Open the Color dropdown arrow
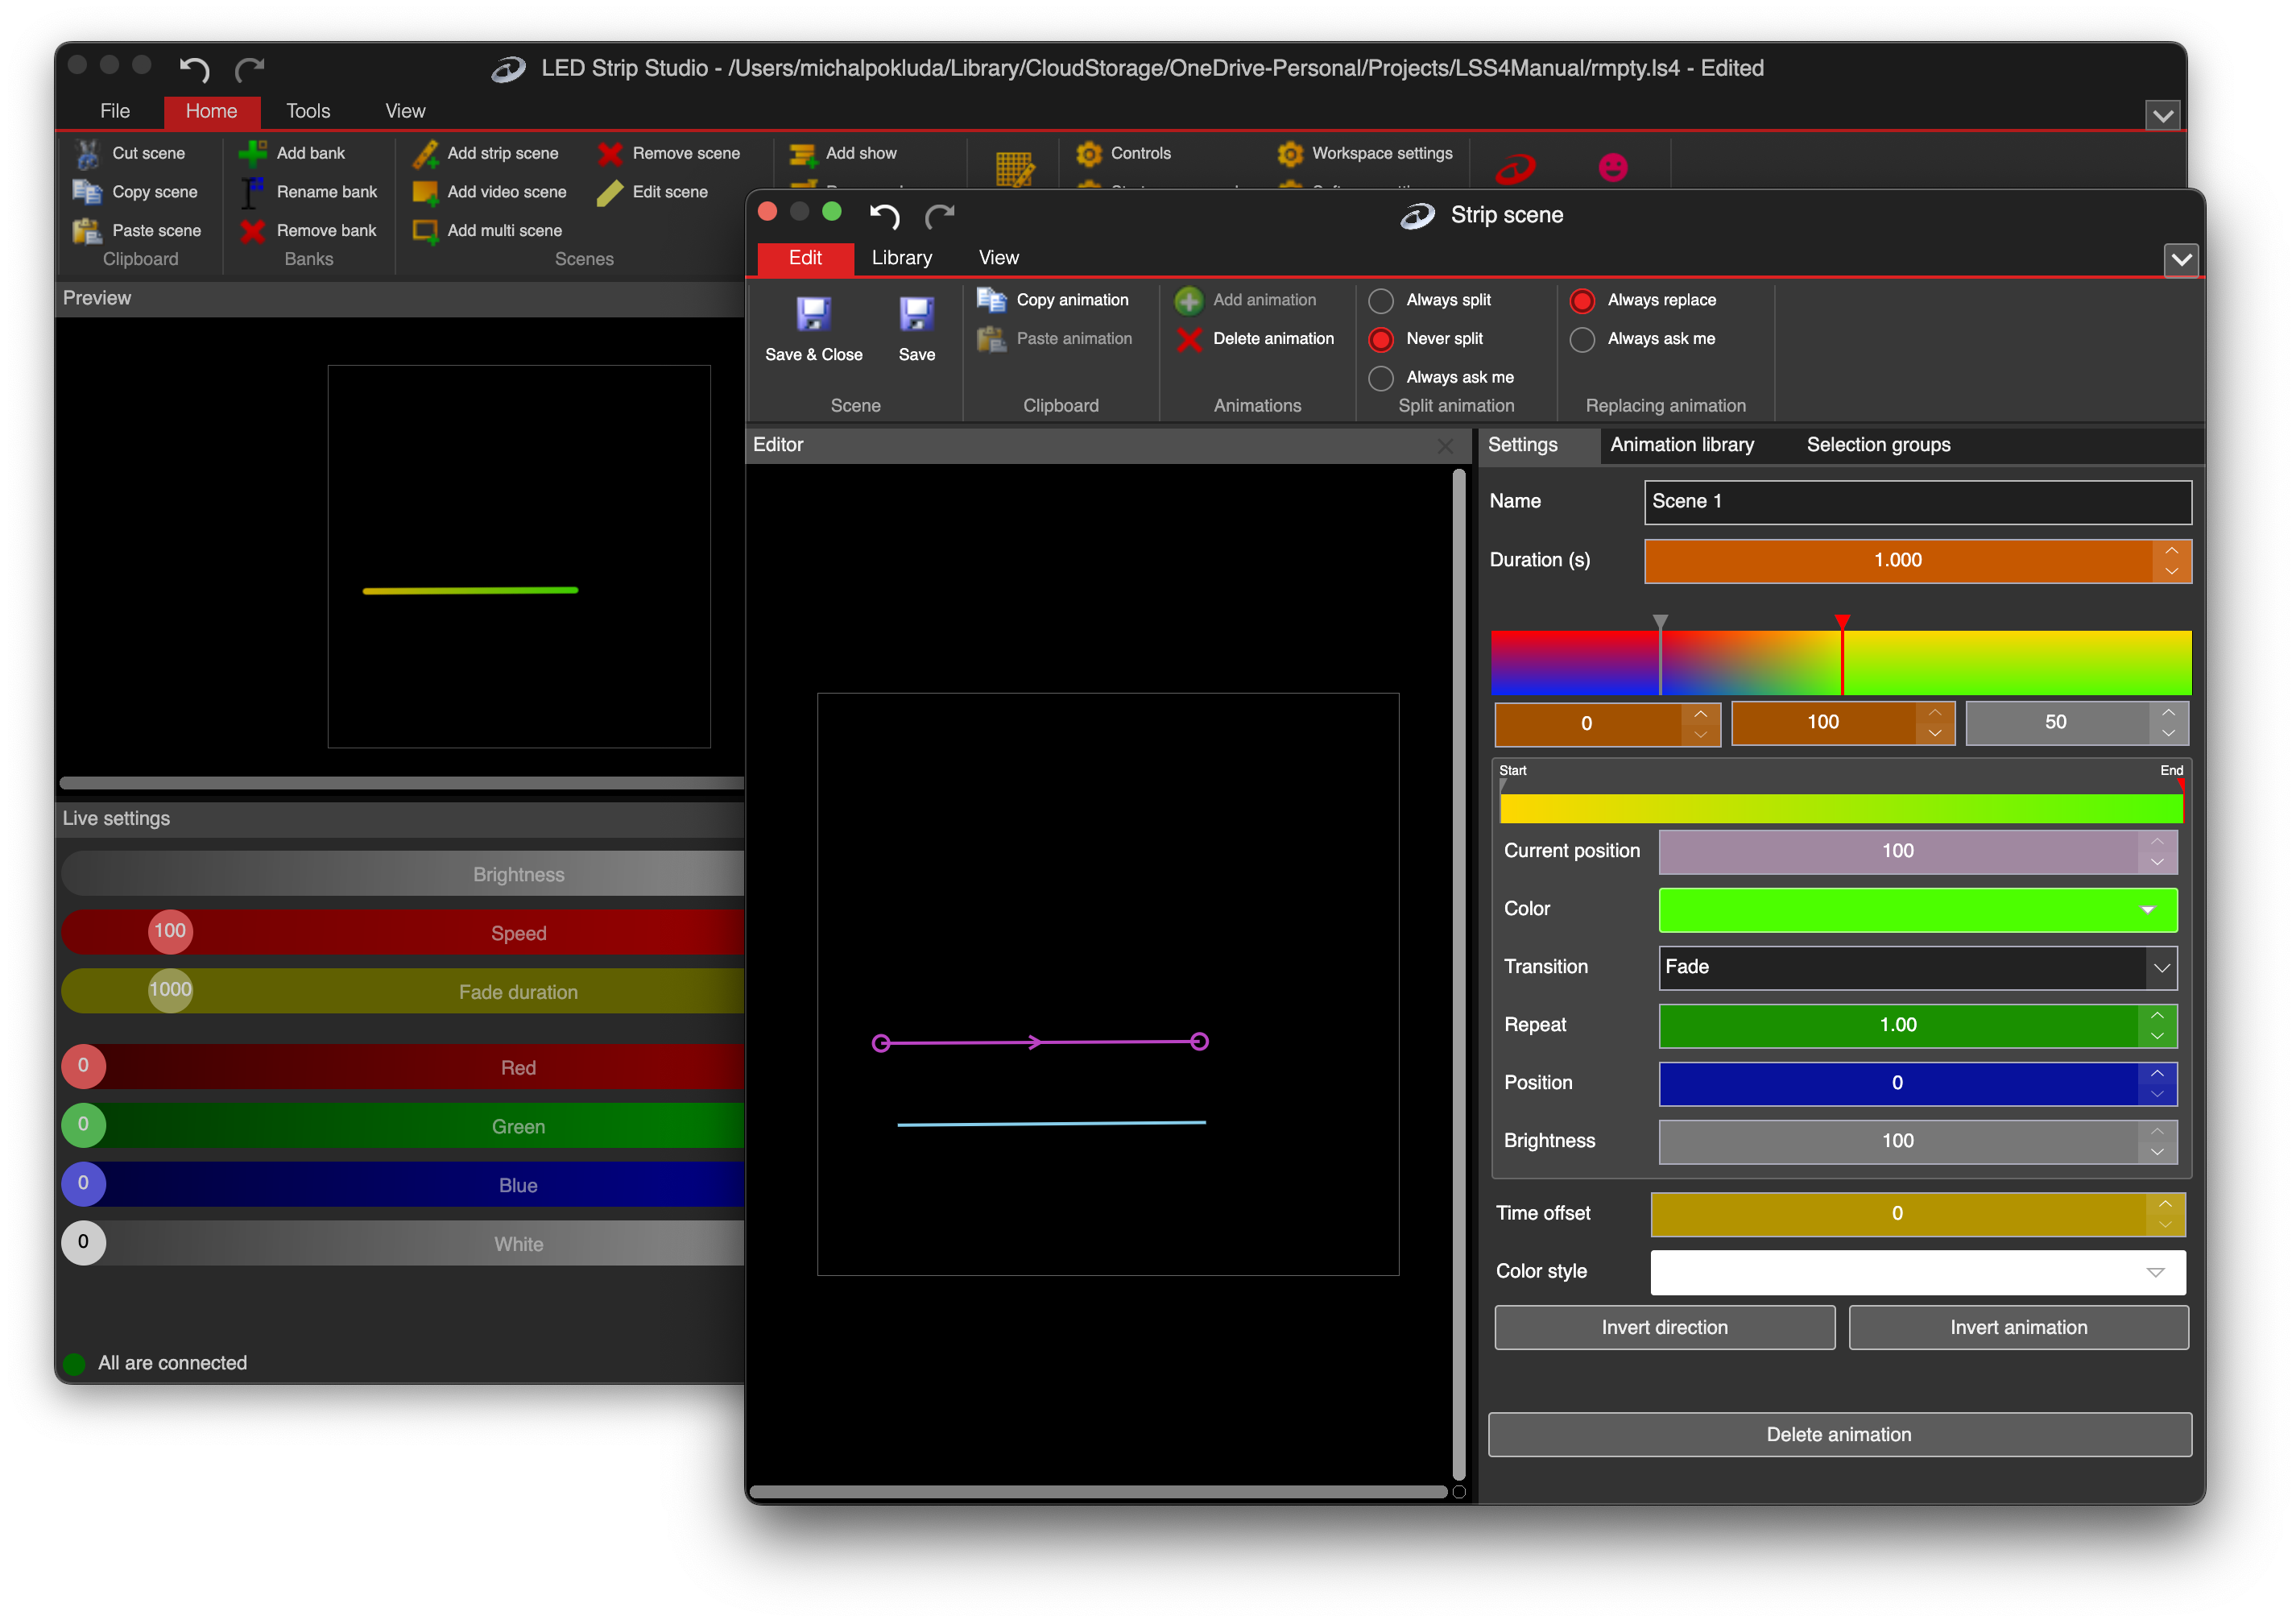 (2148, 910)
